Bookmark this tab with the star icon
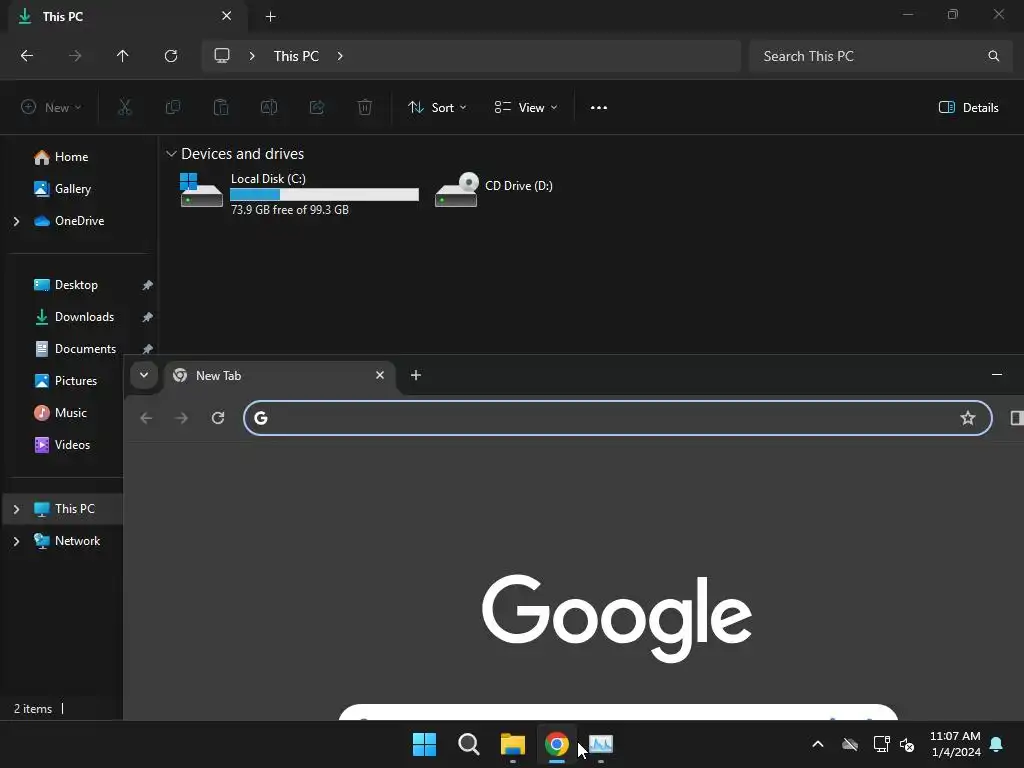This screenshot has height=768, width=1024. [968, 418]
